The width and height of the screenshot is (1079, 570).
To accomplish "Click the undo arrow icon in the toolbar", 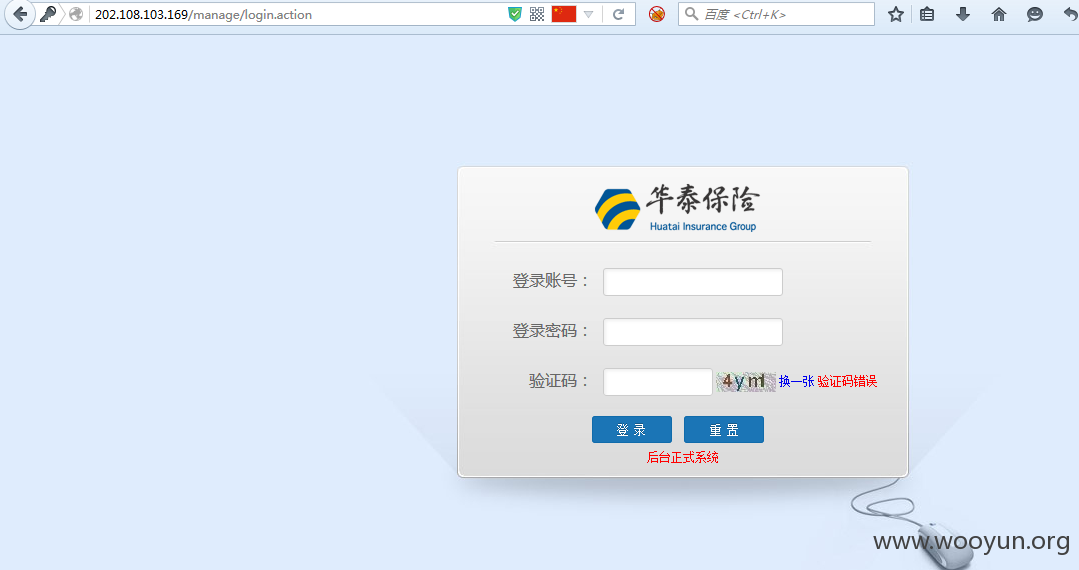I will (1071, 14).
